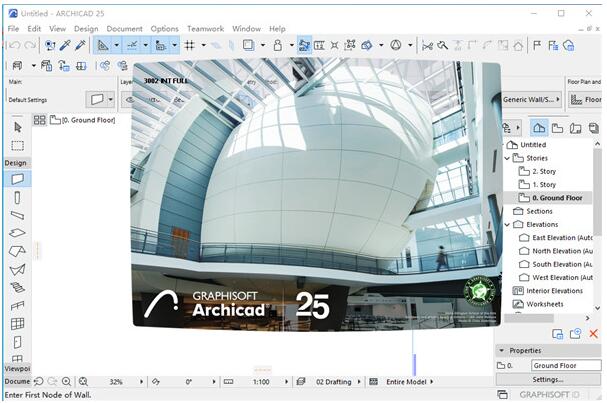Click the Previous Zoom arrow icon
The height and width of the screenshot is (403, 607).
click(x=39, y=382)
